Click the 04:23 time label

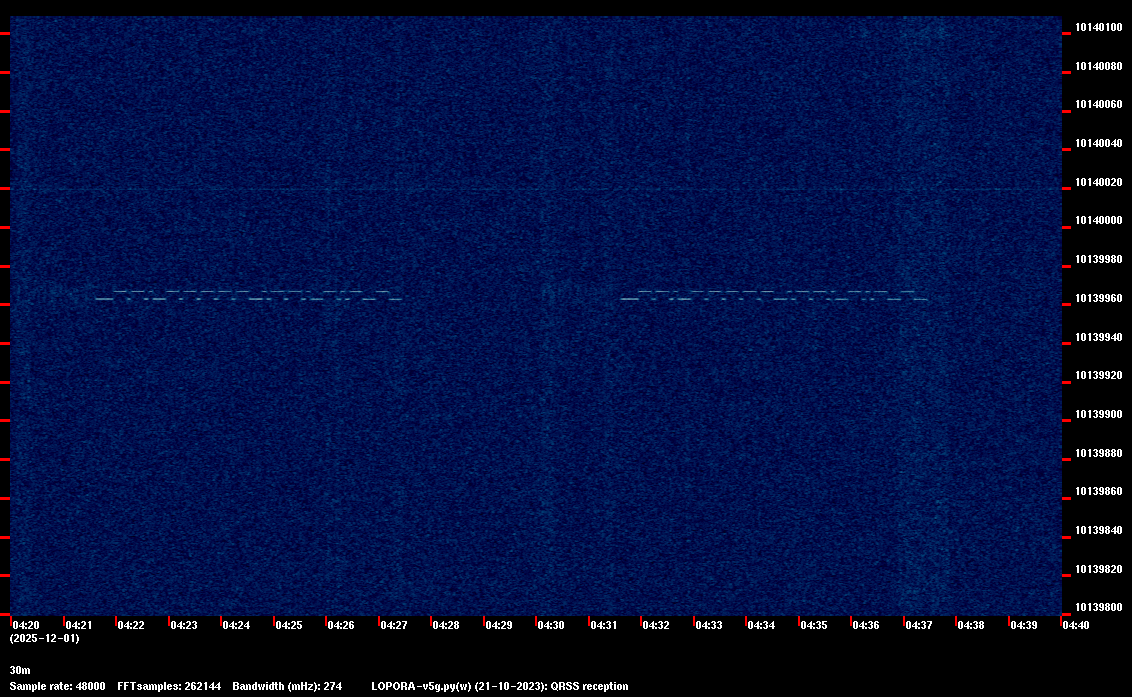click(x=183, y=625)
